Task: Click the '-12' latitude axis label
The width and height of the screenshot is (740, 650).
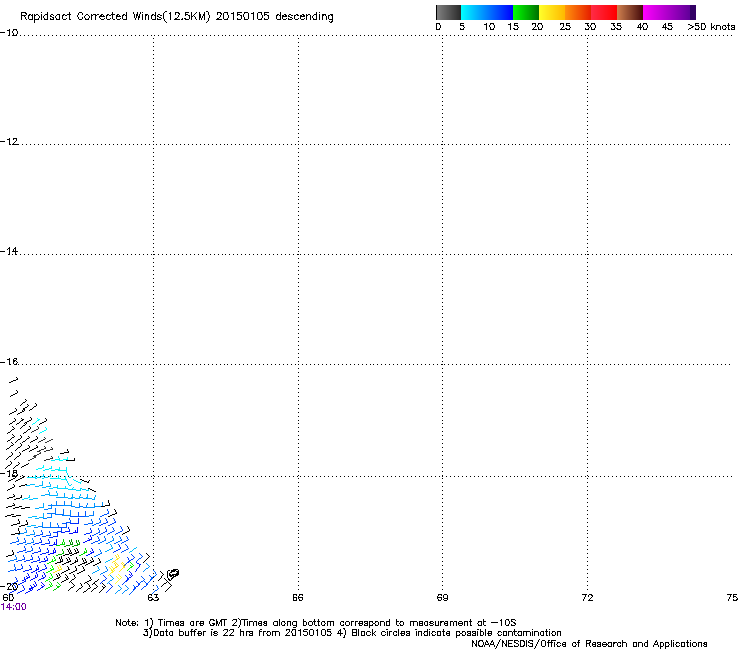Action: coord(9,142)
